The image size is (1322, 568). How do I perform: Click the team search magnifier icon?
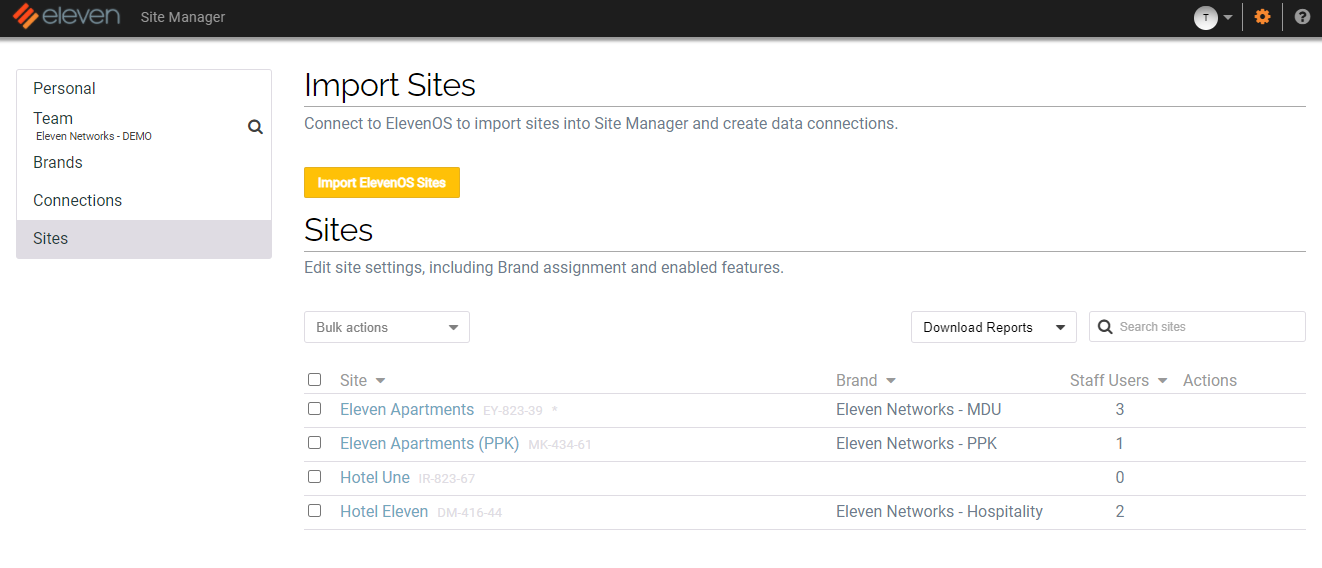(255, 127)
